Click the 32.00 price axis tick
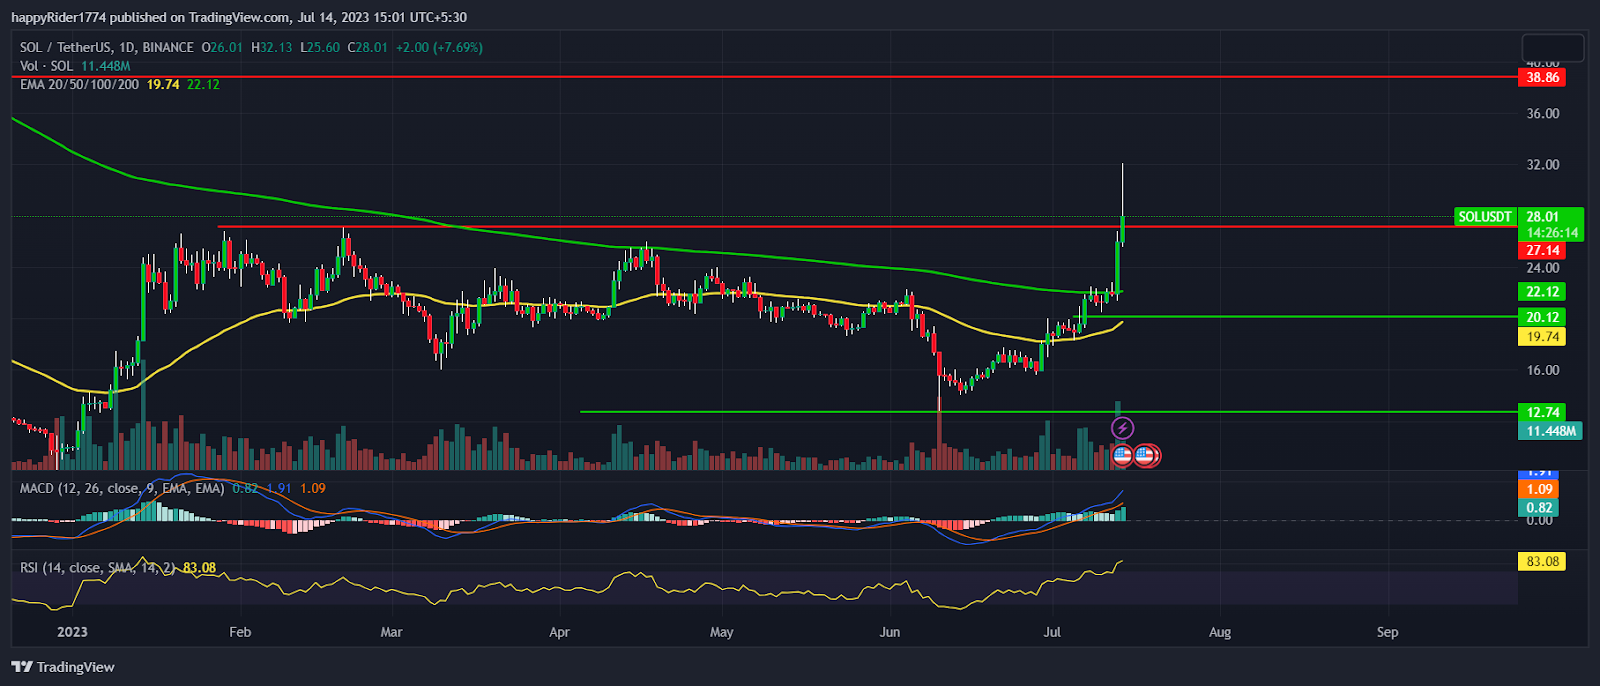The image size is (1600, 686). [1542, 165]
